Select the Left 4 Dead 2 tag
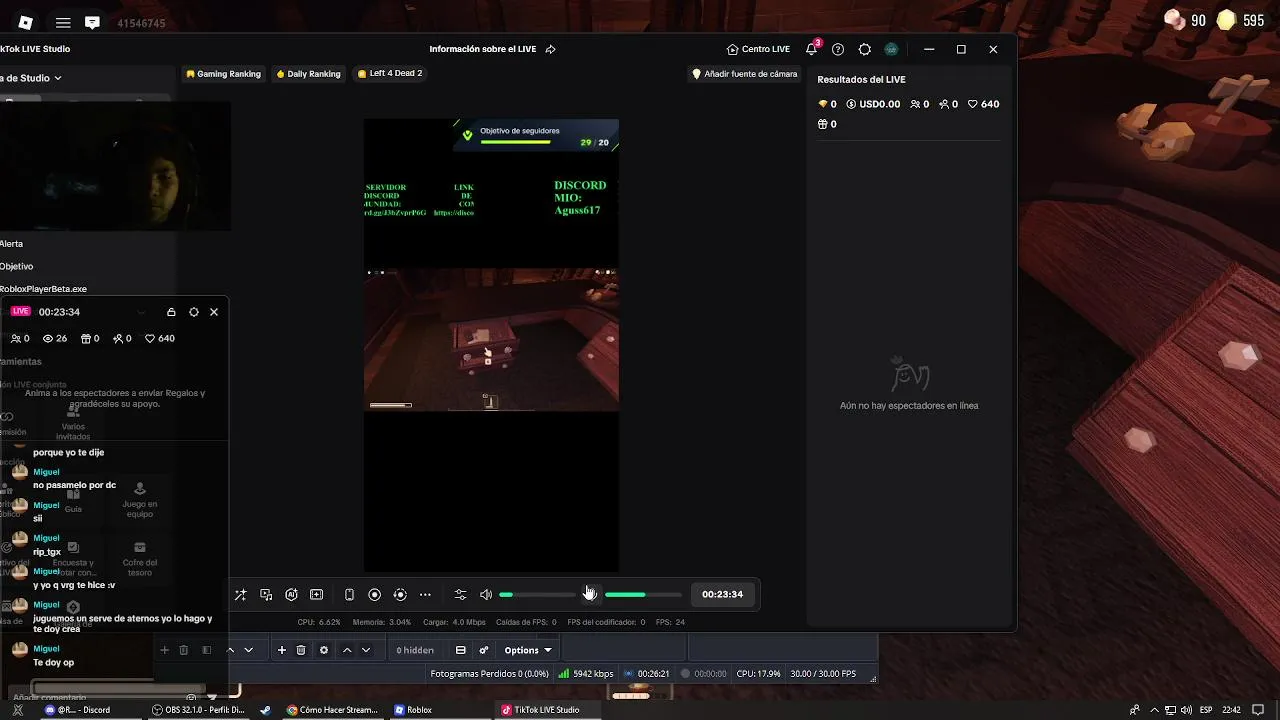This screenshot has width=1280, height=720. (x=390, y=73)
